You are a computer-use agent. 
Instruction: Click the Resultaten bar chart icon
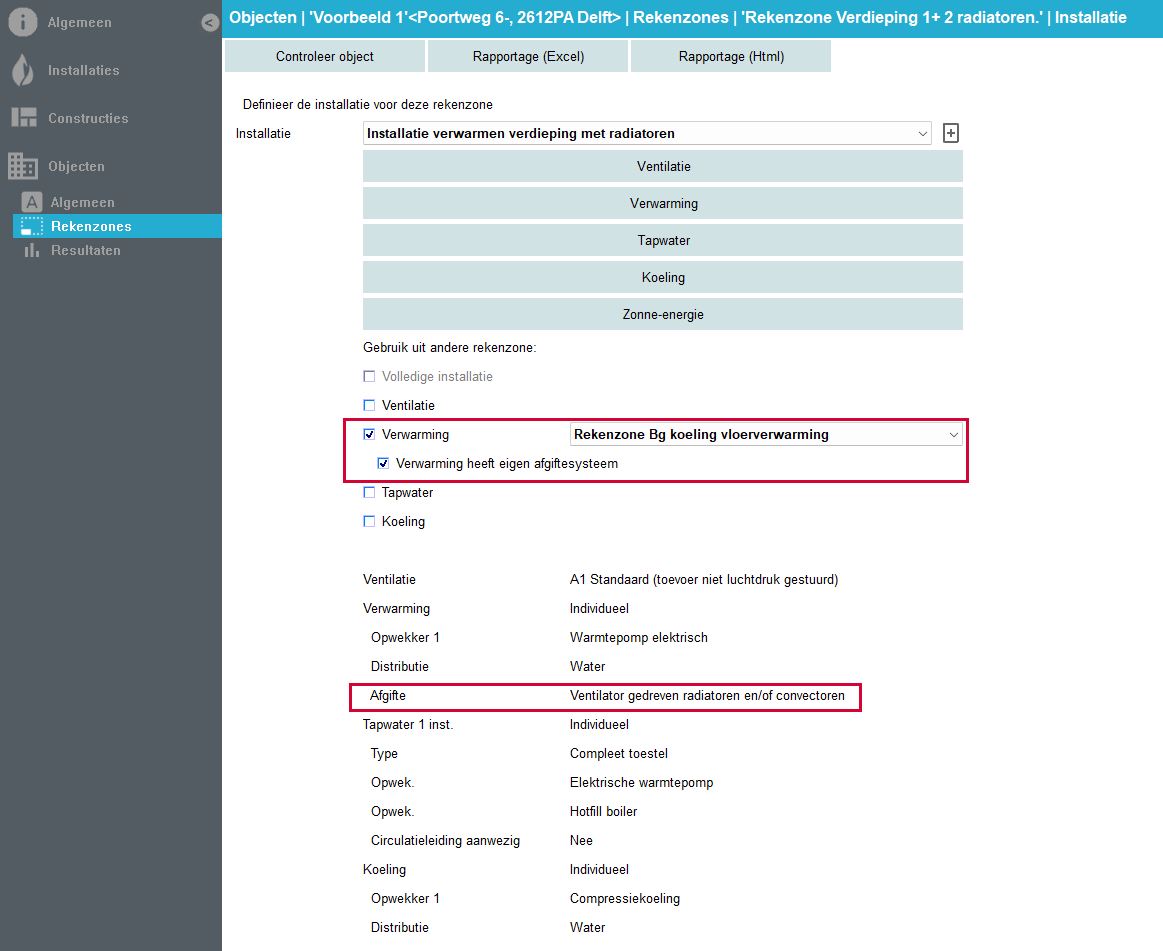tap(32, 250)
